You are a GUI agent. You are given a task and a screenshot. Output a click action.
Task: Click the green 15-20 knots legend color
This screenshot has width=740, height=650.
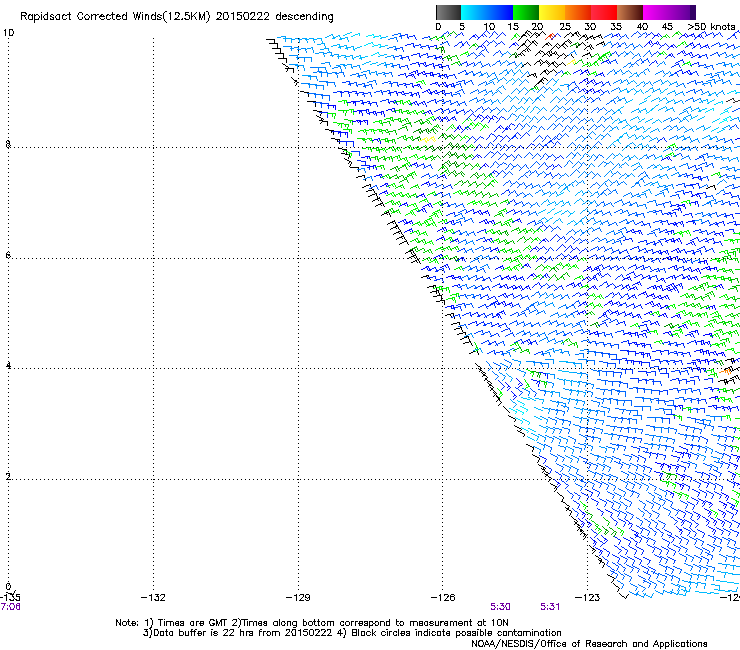[x=526, y=12]
